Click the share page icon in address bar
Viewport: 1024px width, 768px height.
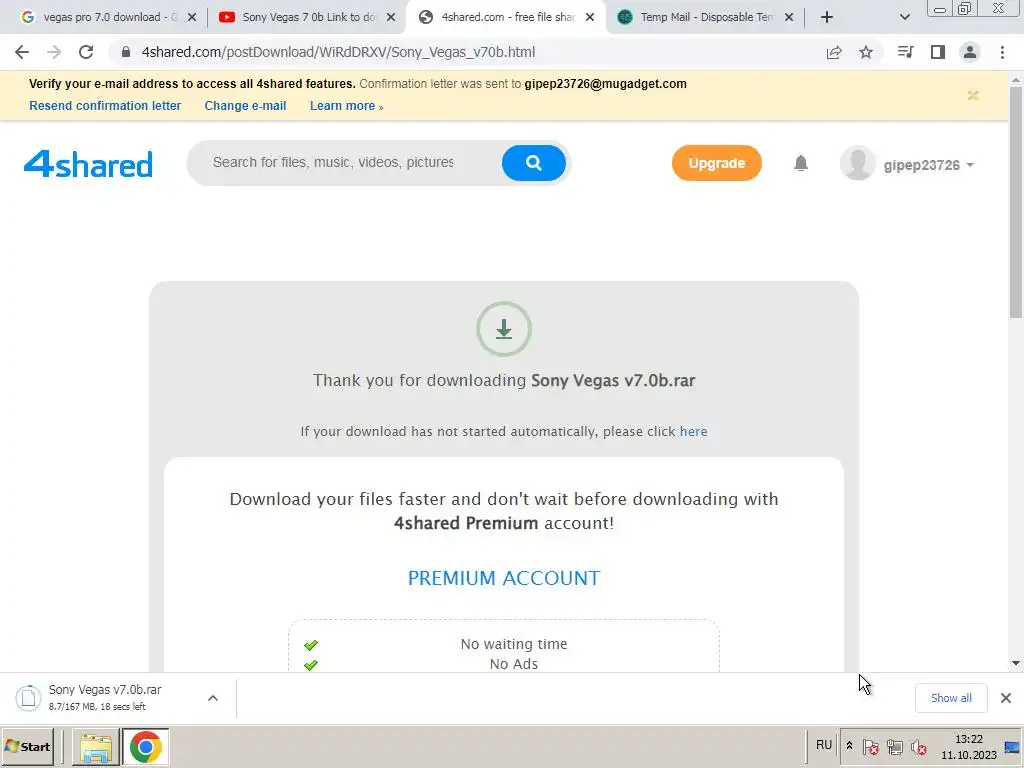point(834,52)
